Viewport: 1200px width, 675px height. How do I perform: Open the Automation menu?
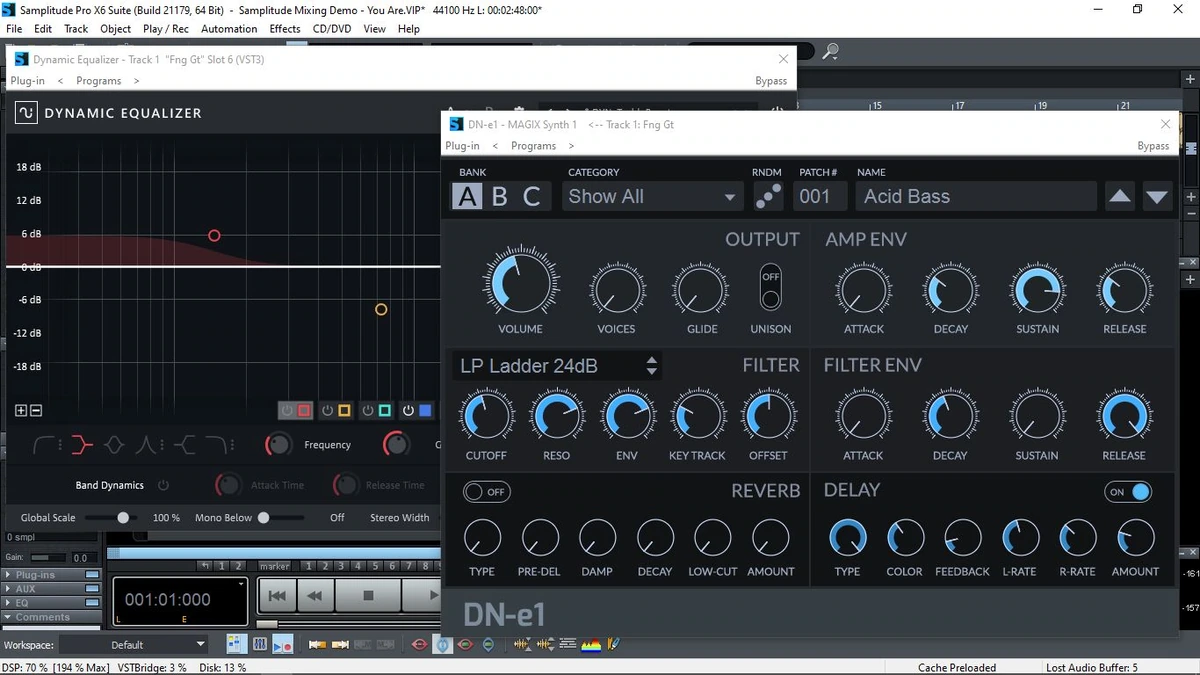coord(229,29)
